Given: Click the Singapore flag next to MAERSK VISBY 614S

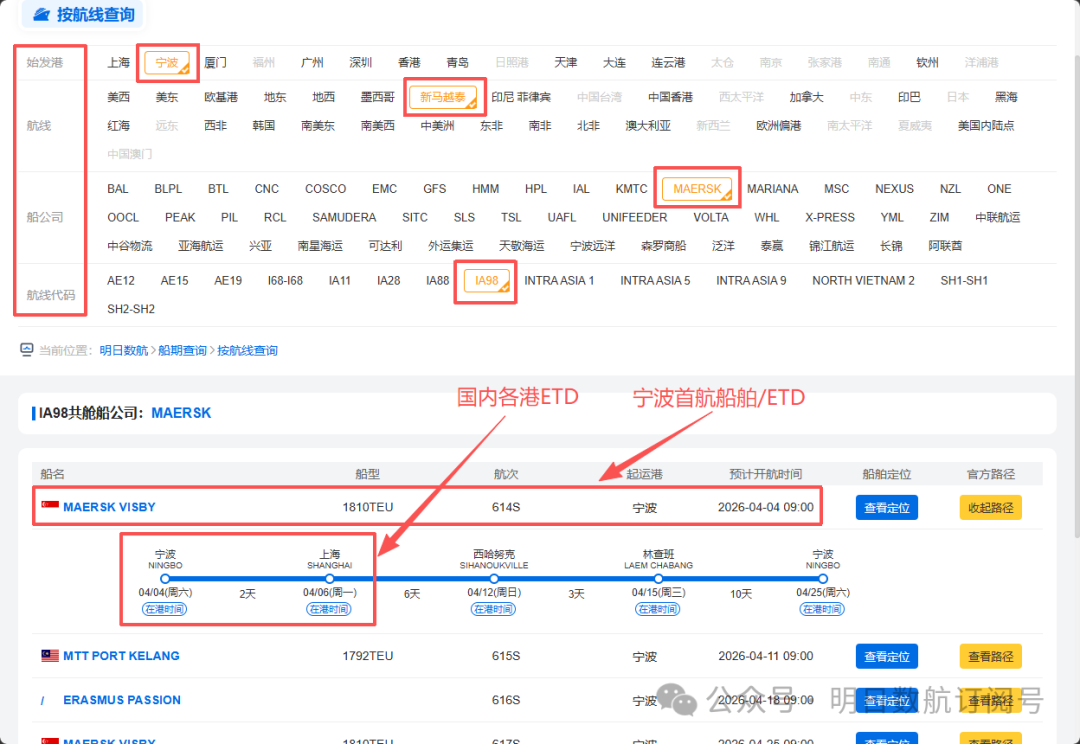Looking at the screenshot, I should click(49, 507).
